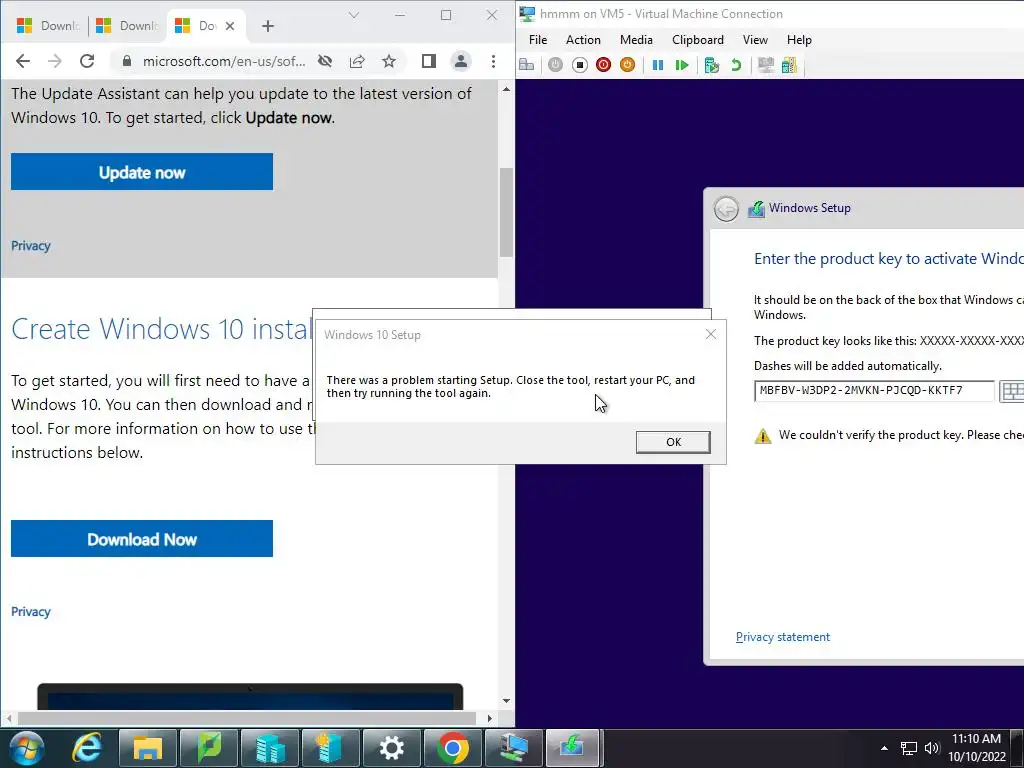1024x768 pixels.
Task: Pause the virtual machine
Action: [658, 65]
